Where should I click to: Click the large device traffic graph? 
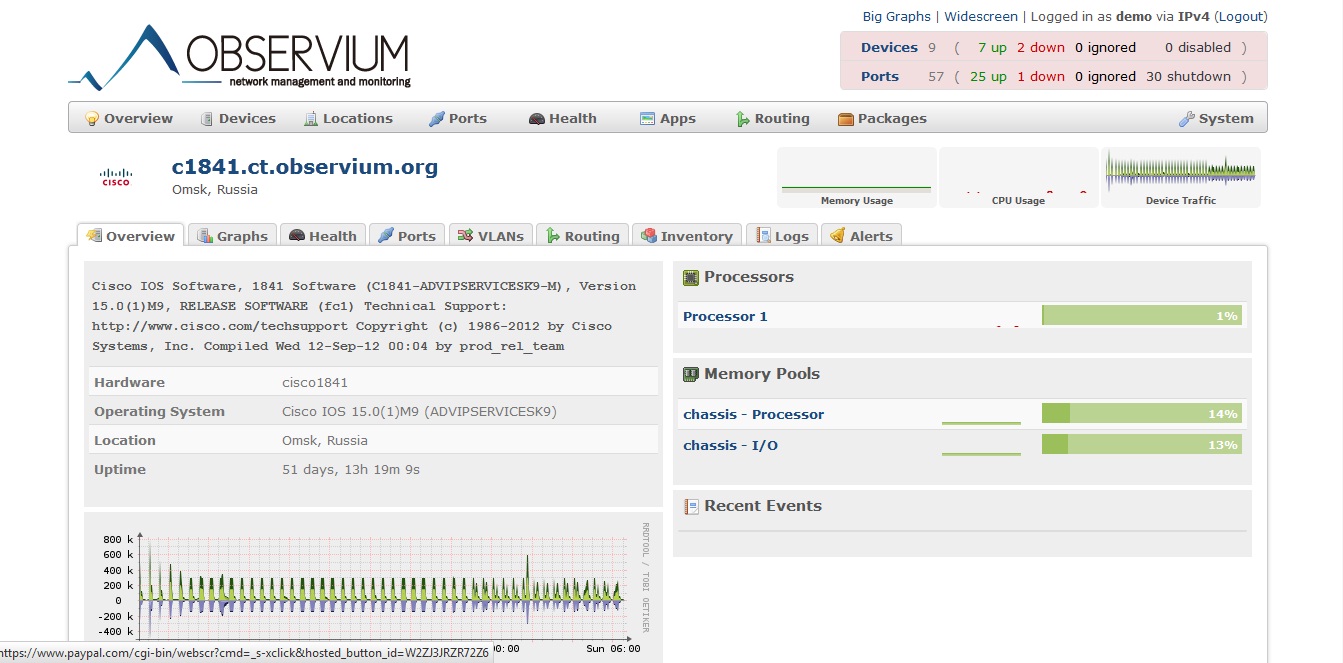pyautogui.click(x=373, y=588)
